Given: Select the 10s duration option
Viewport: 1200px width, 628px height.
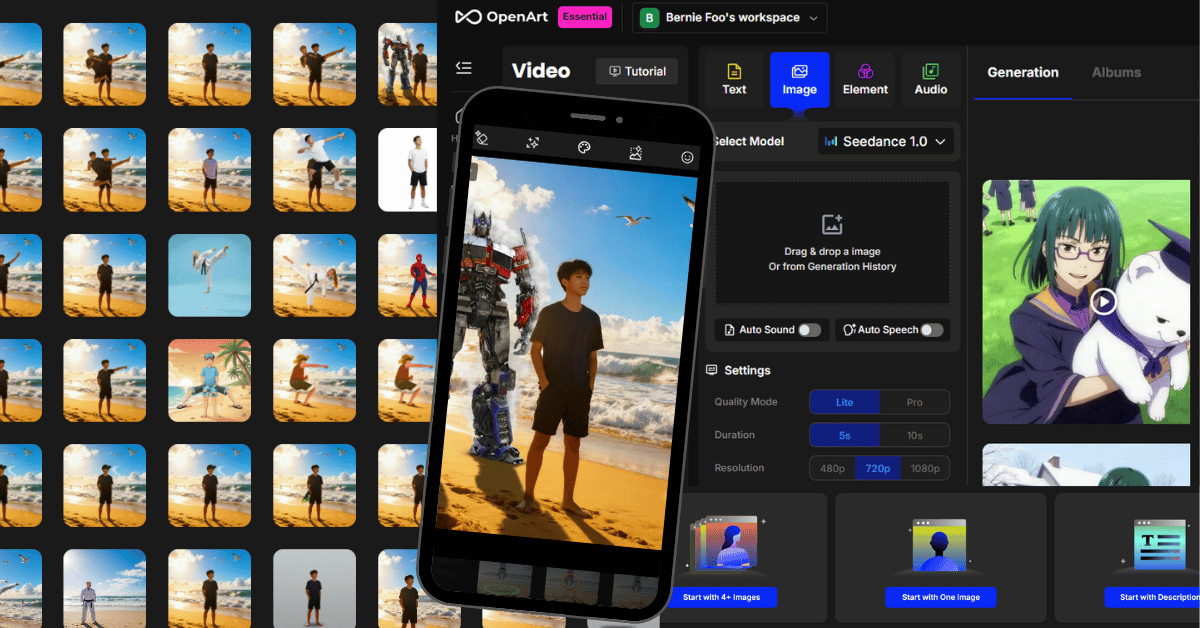Looking at the screenshot, I should 914,435.
